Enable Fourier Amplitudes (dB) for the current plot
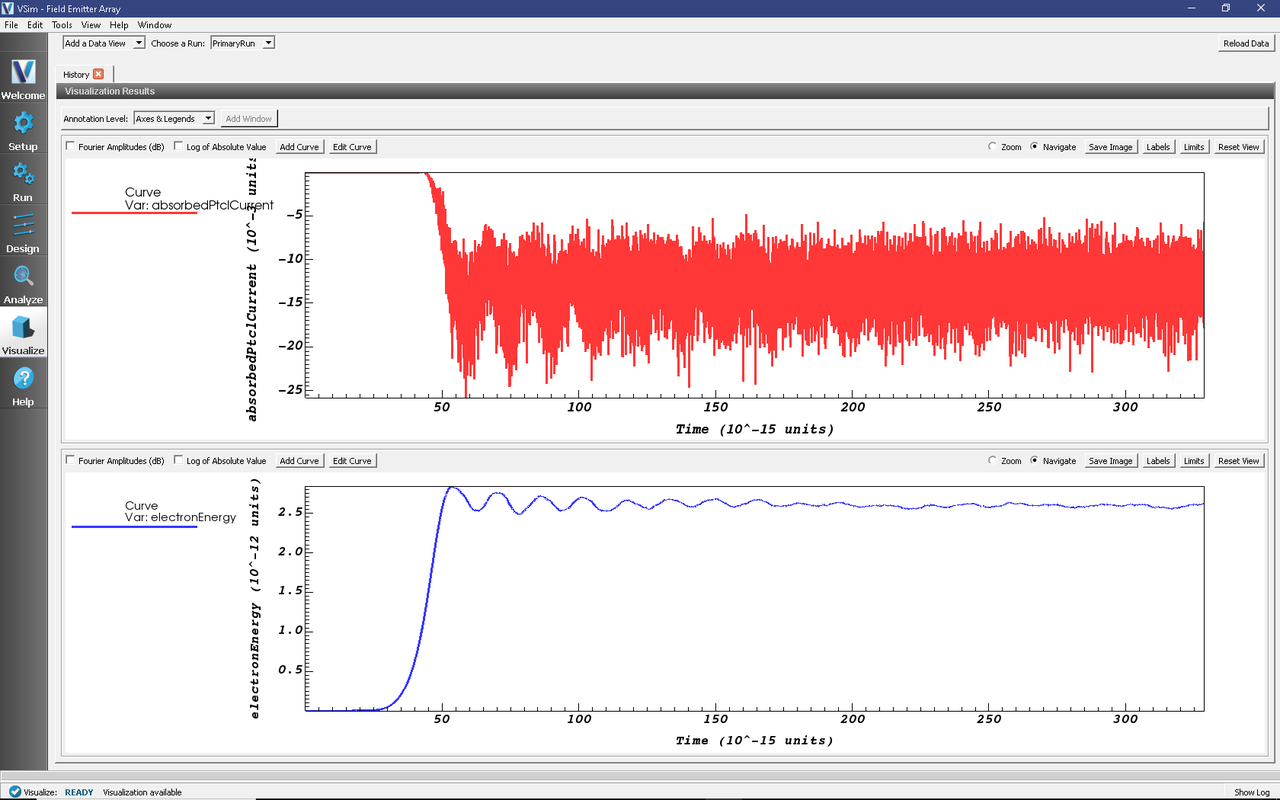 tap(70, 146)
